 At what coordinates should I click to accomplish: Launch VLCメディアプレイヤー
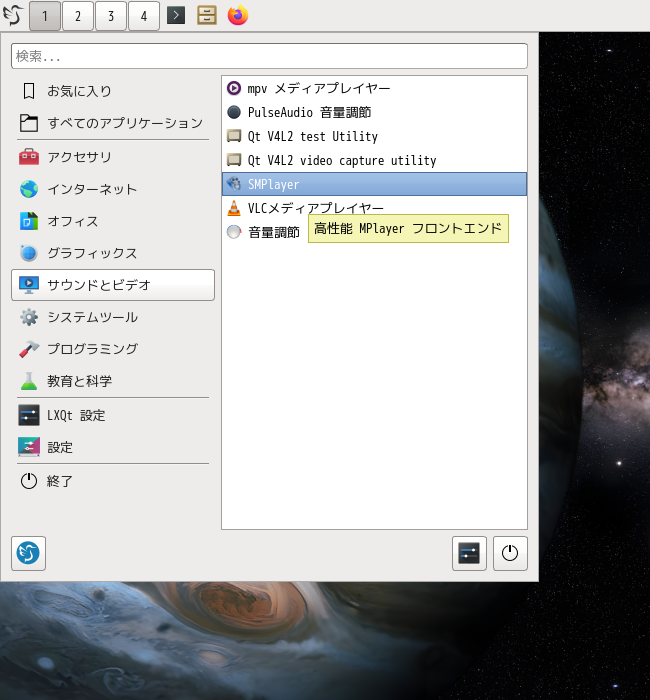pos(374,208)
